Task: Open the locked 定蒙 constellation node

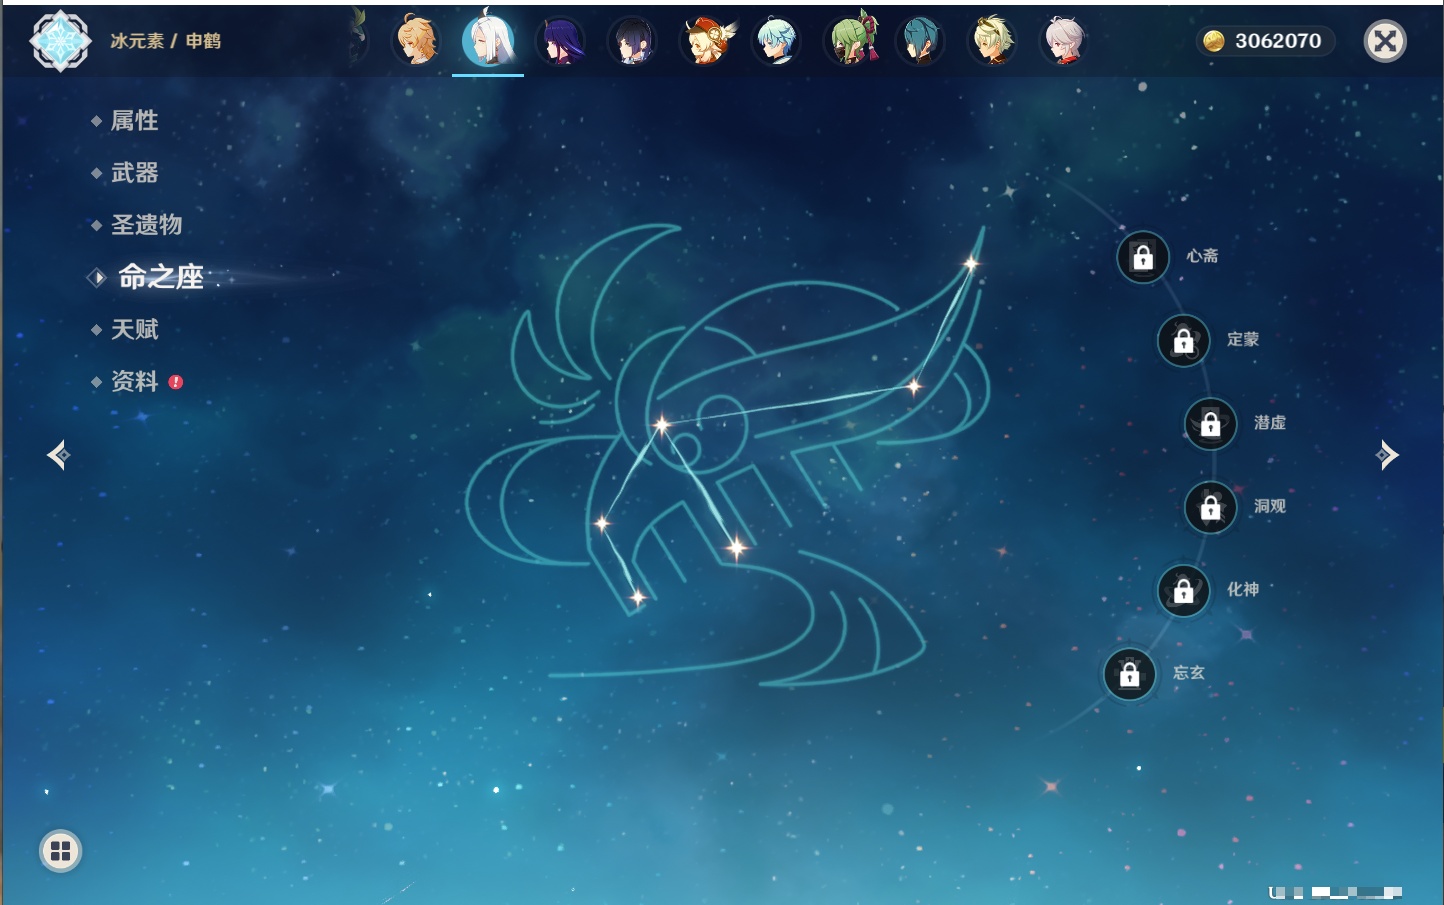Action: pos(1184,341)
